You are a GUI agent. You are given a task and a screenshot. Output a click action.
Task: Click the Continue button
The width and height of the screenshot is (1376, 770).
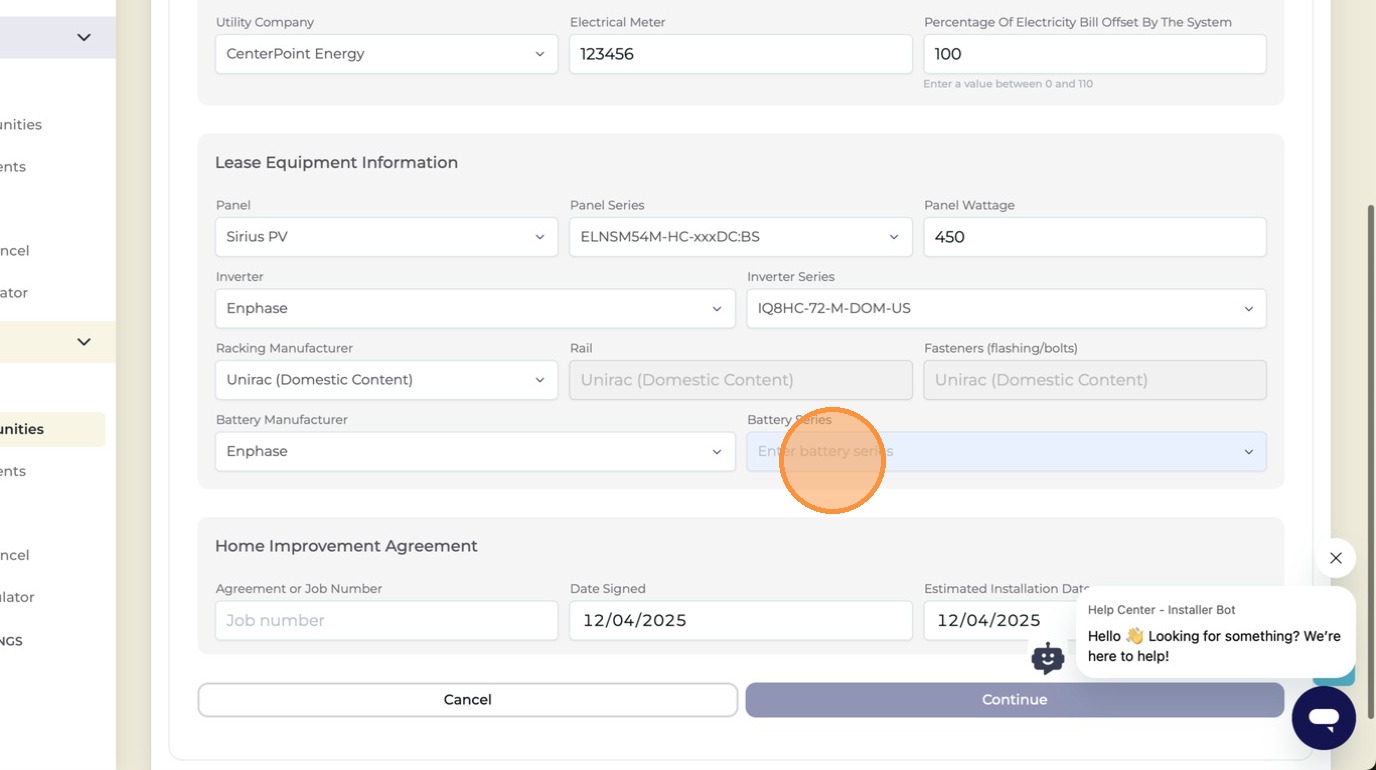click(1014, 700)
